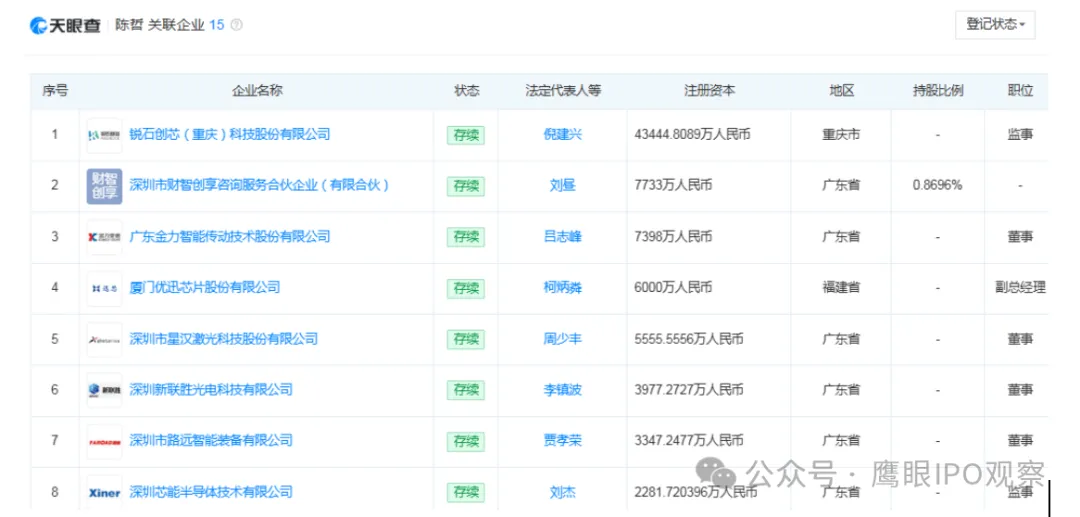Image resolution: width=1080 pixels, height=517 pixels.
Task: Open the 登记状态 dropdown filter
Action: 995,25
